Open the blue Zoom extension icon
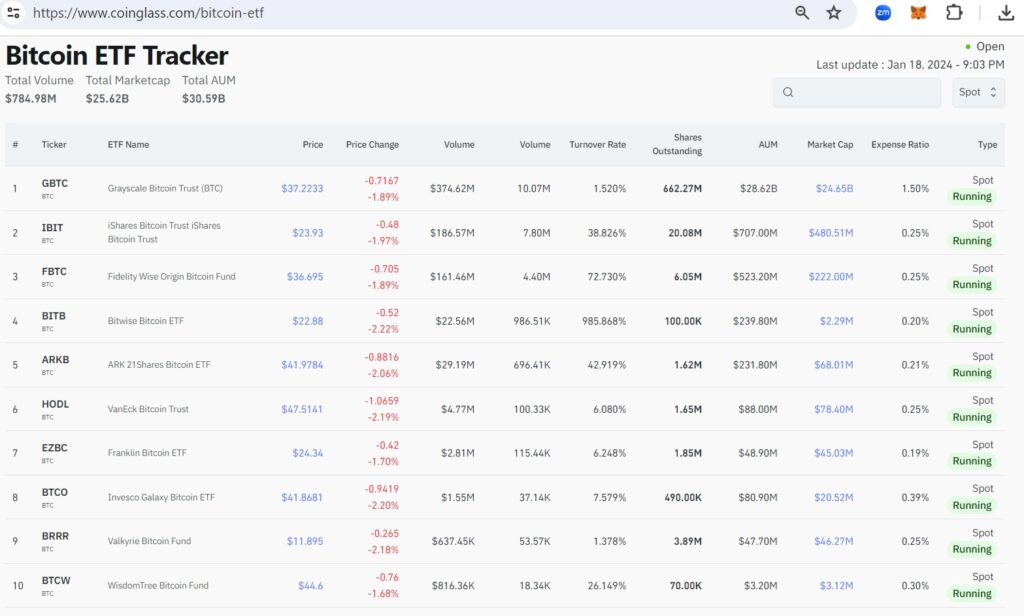The width and height of the screenshot is (1024, 616). pos(882,12)
